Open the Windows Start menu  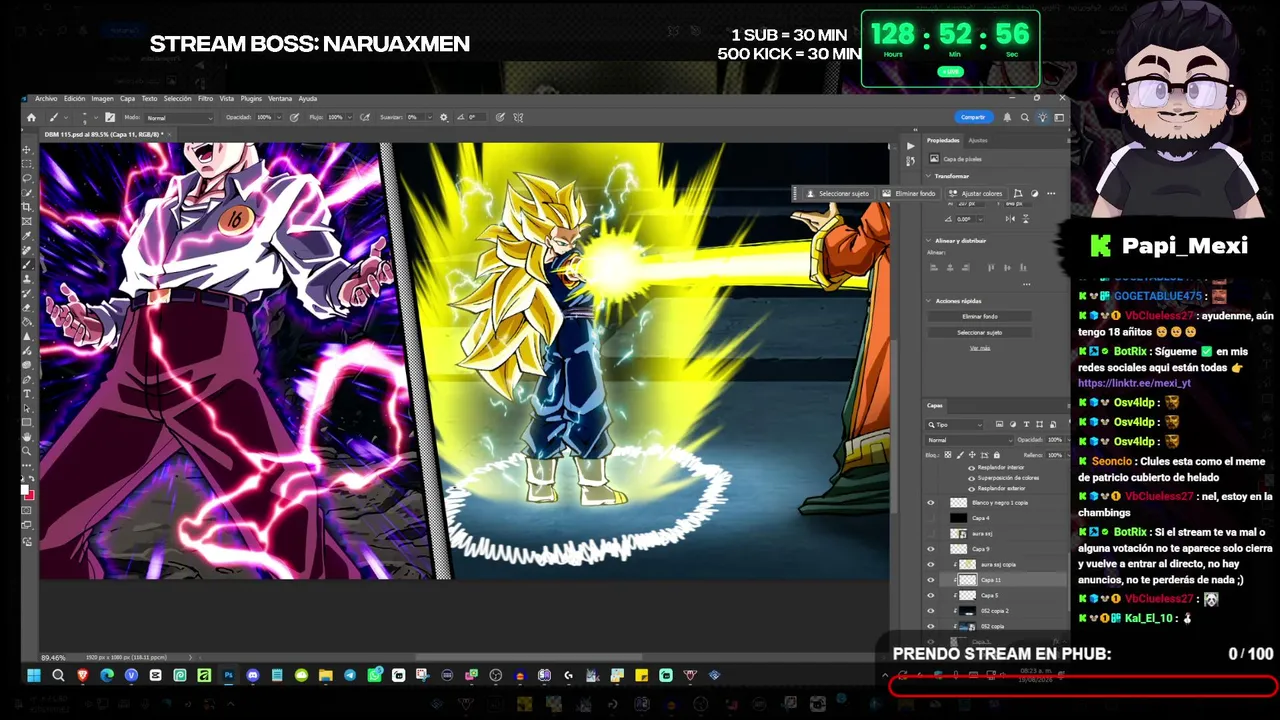coord(34,675)
